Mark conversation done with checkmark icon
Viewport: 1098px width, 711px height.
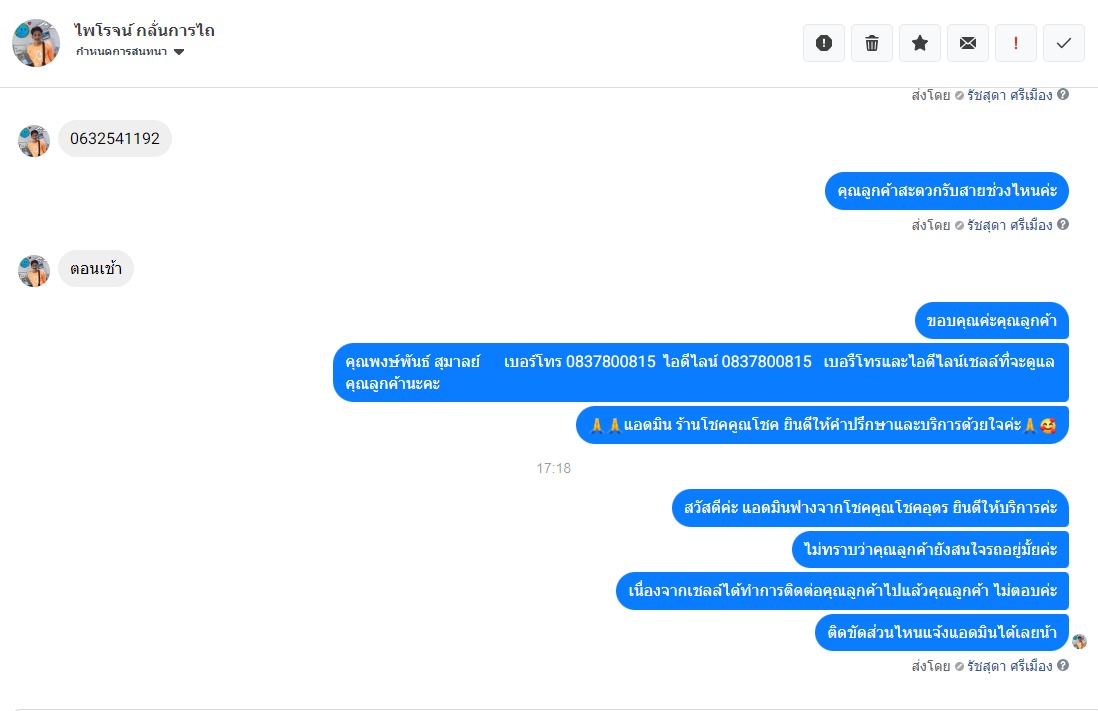click(1064, 43)
